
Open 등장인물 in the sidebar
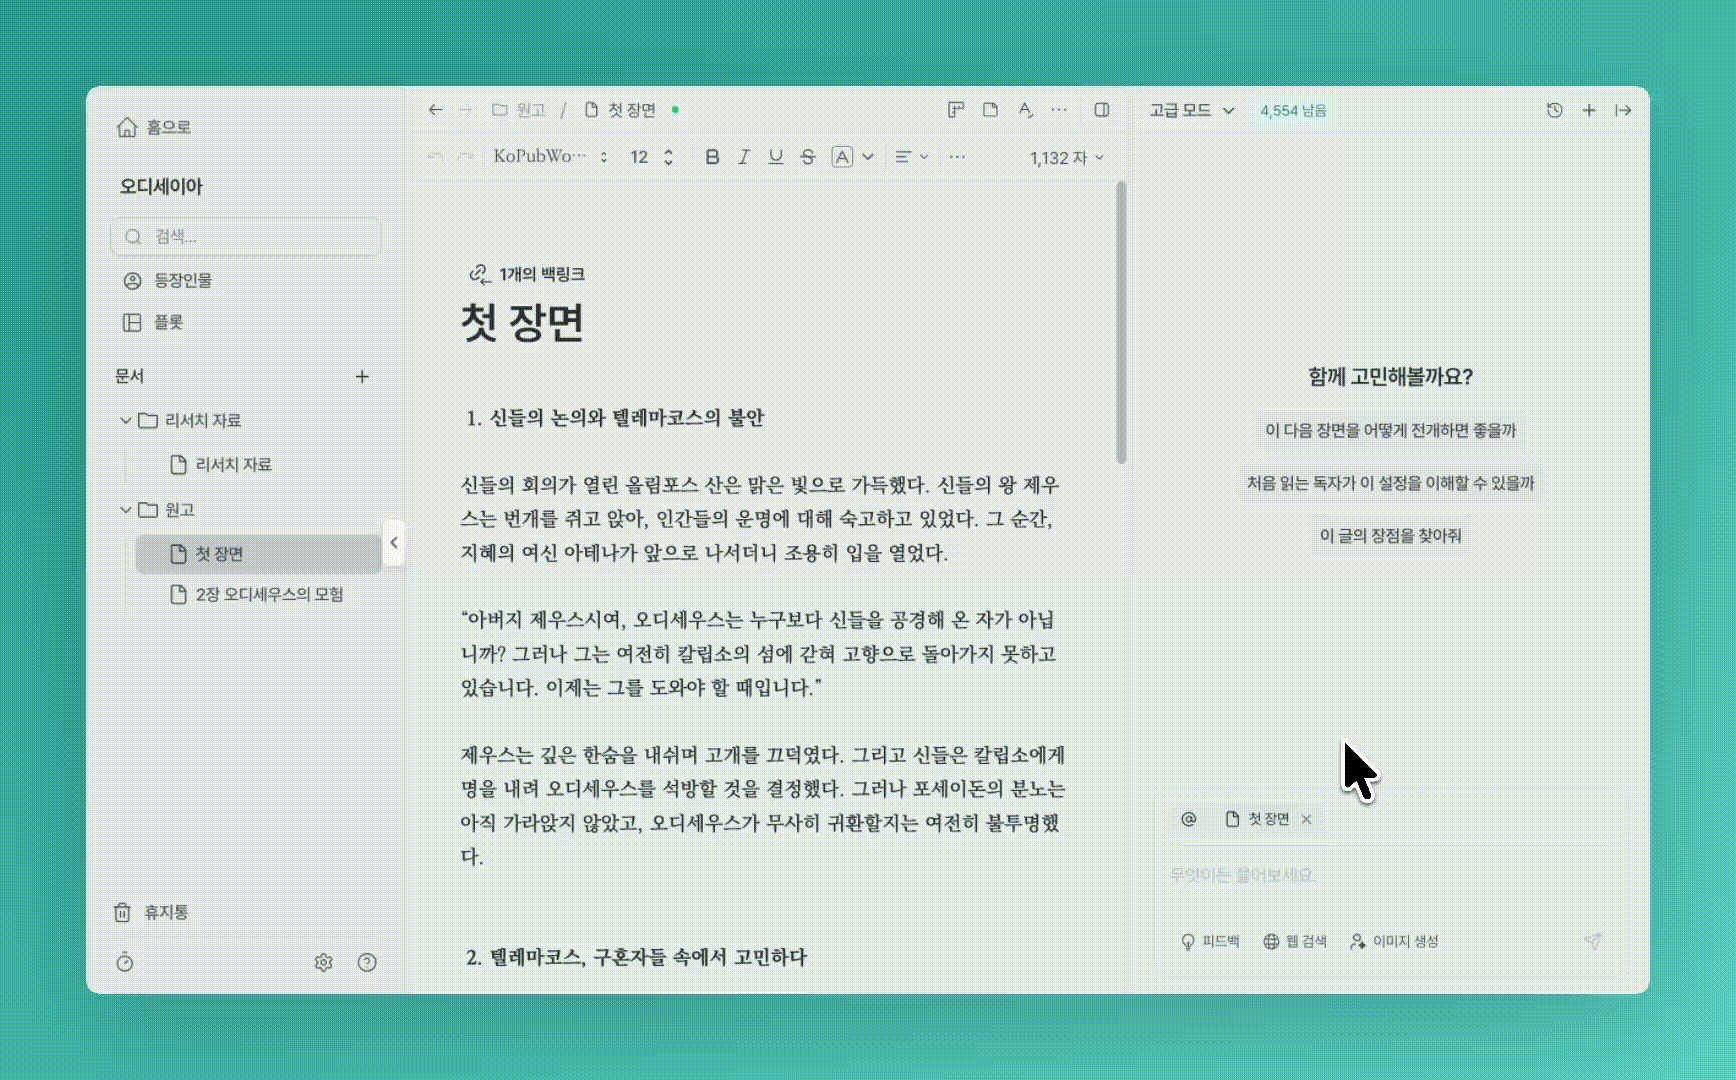point(182,280)
